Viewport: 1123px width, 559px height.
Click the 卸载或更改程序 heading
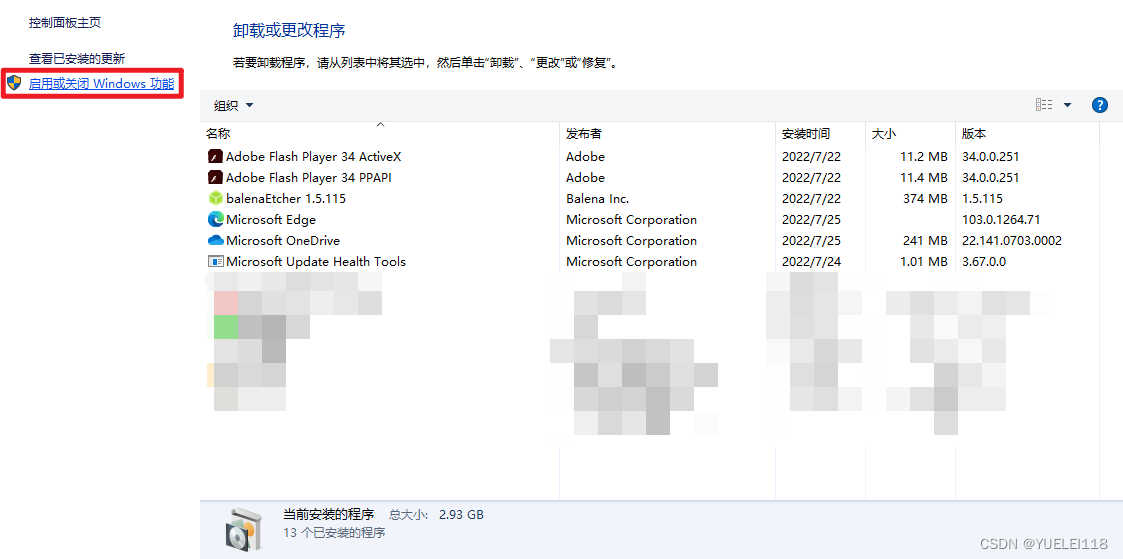pos(289,31)
